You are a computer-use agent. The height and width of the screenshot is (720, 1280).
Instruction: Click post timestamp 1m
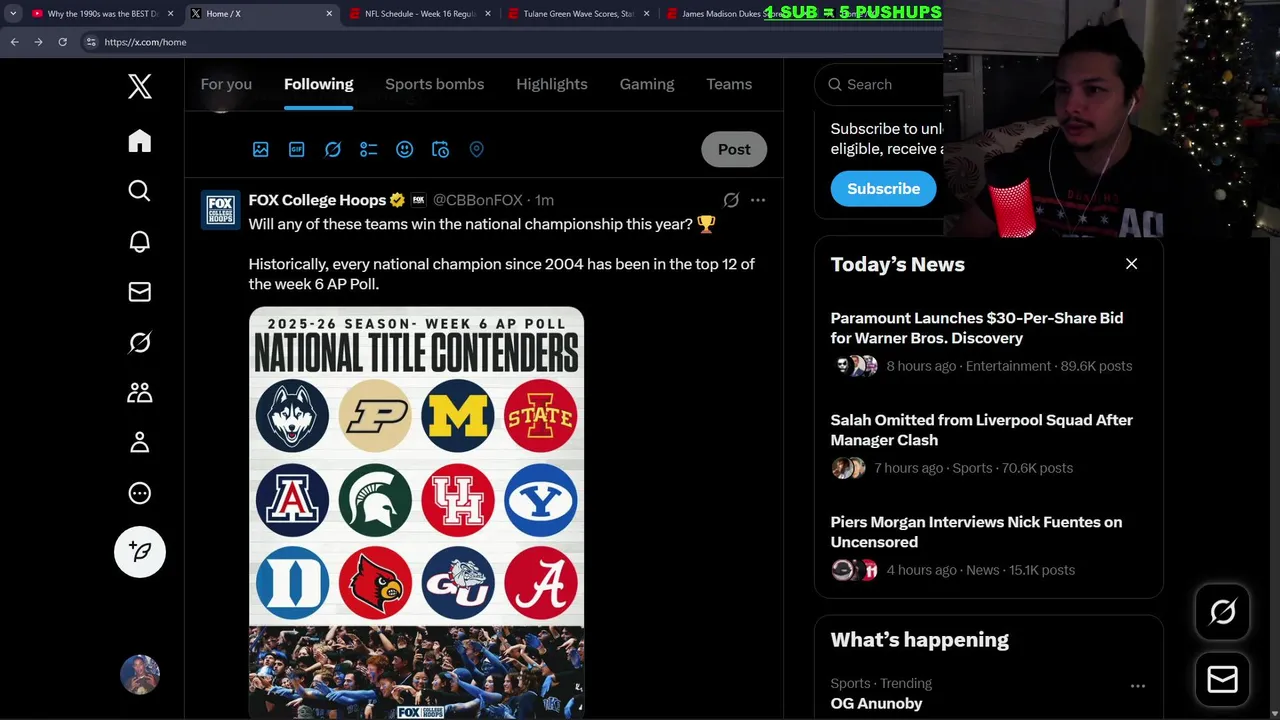[544, 200]
